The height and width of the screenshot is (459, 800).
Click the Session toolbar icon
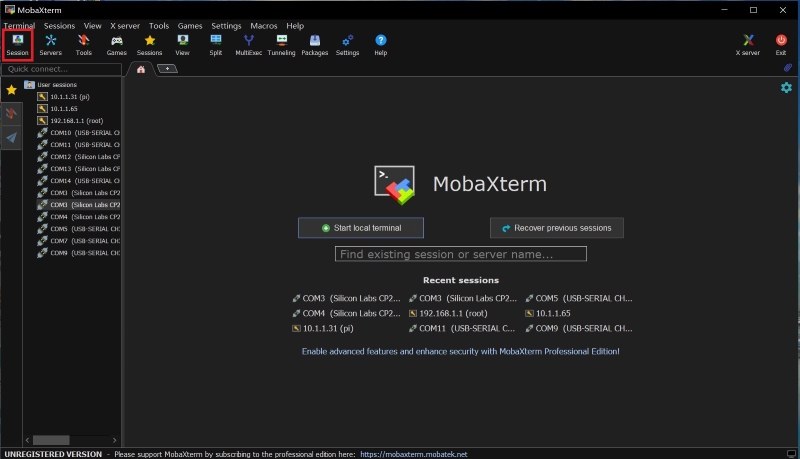click(18, 44)
